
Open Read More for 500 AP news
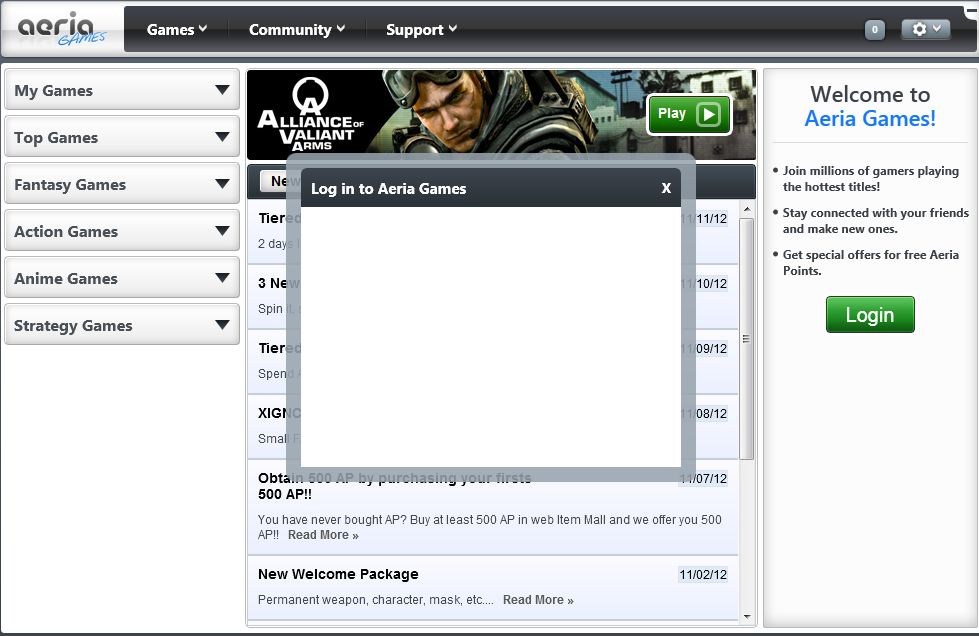(323, 535)
